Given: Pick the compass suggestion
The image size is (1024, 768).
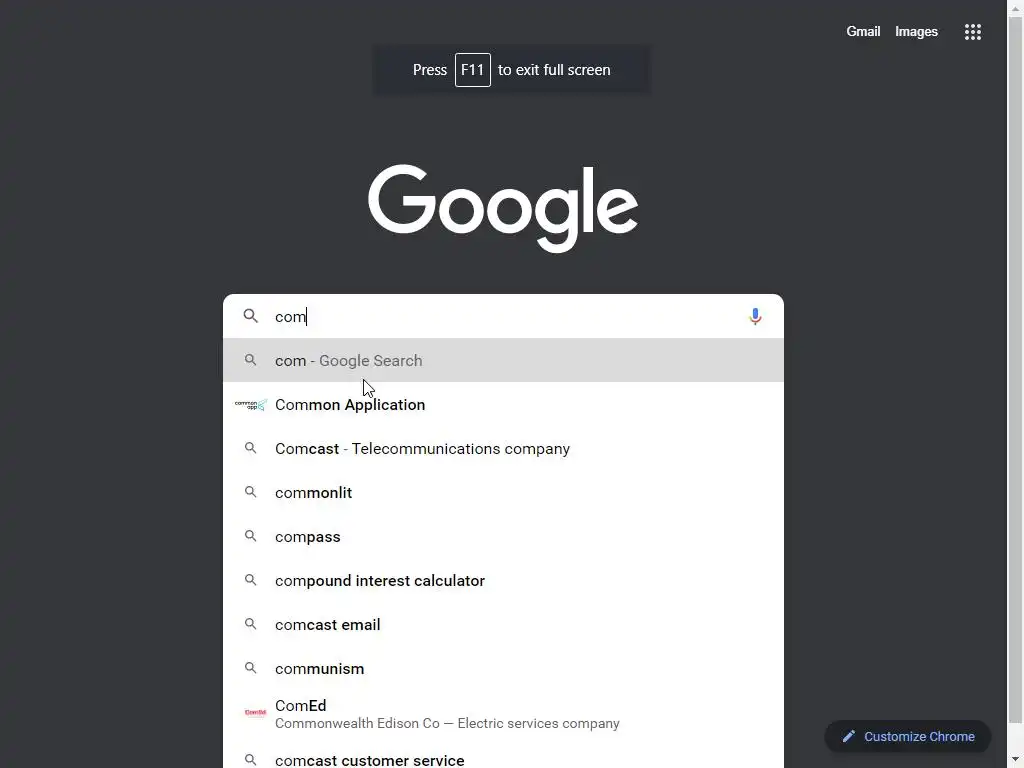Looking at the screenshot, I should [x=503, y=537].
